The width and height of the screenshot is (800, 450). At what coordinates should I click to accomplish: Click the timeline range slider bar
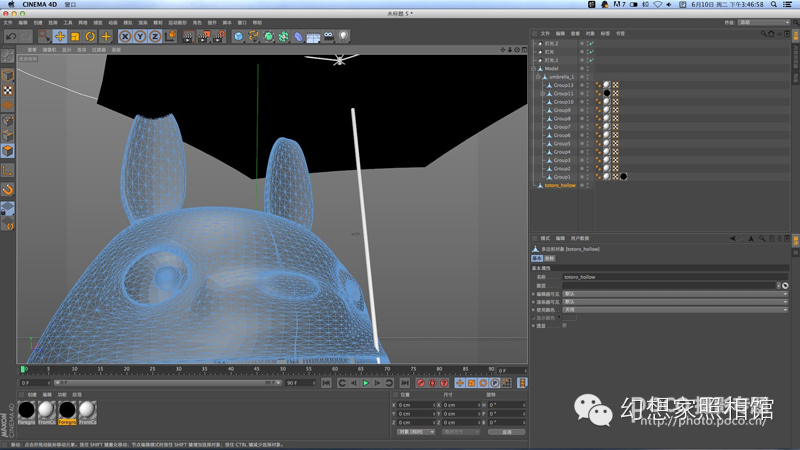pyautogui.click(x=168, y=383)
